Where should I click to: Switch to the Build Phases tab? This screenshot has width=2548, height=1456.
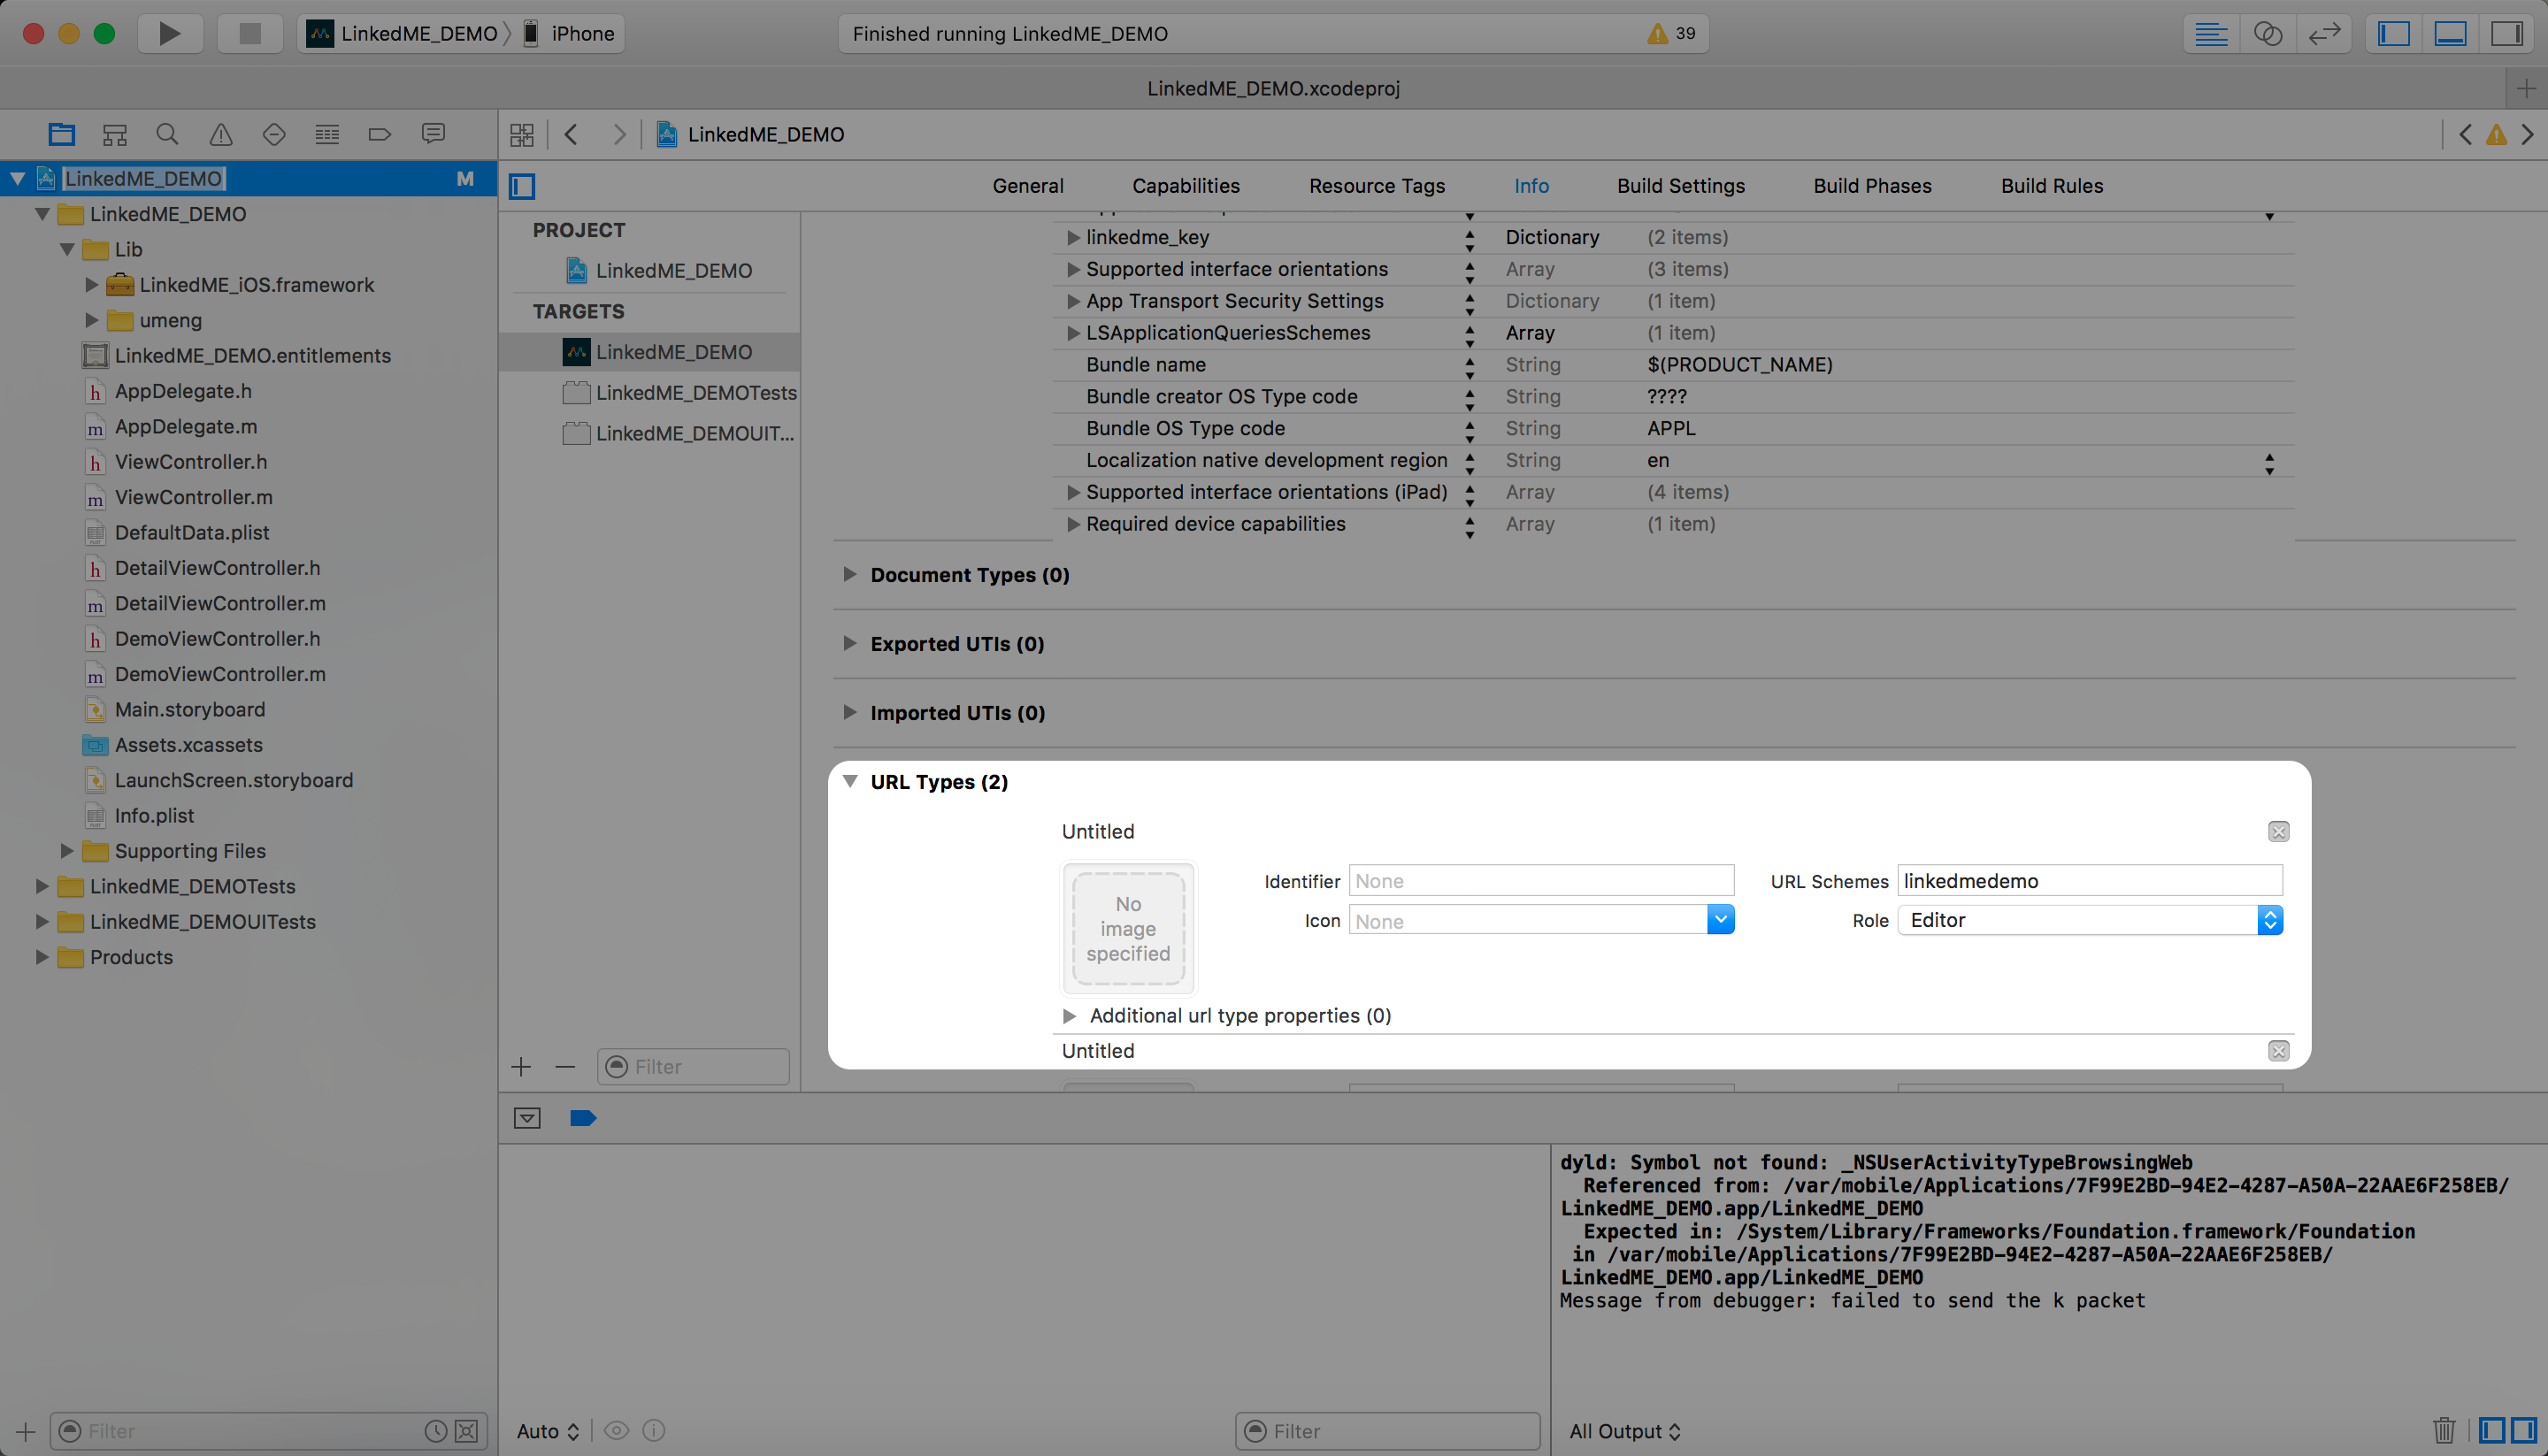1873,186
